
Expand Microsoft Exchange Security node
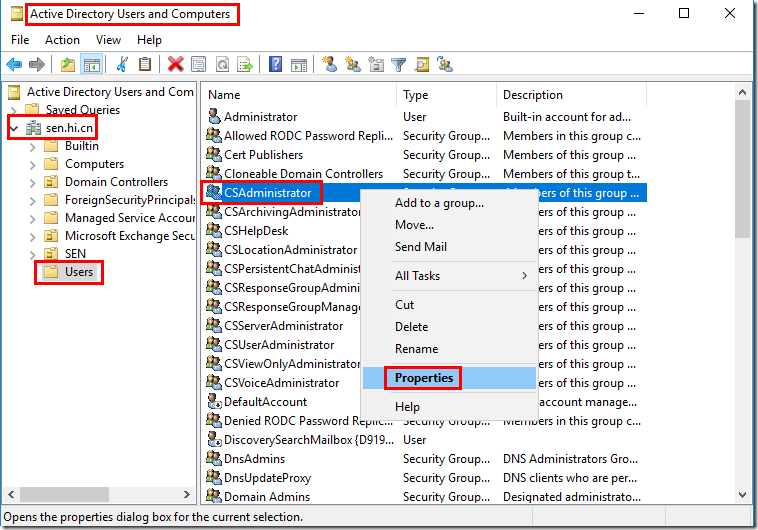(32, 236)
